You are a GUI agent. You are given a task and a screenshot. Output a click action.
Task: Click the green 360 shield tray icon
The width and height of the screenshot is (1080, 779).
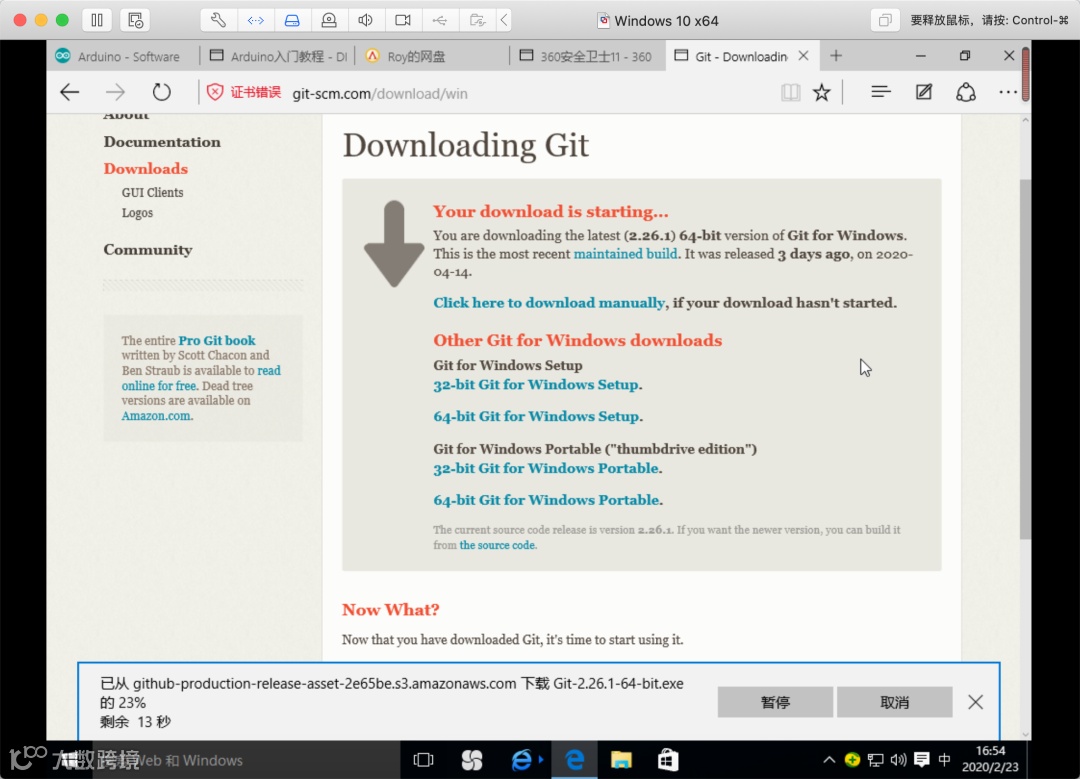tap(853, 760)
